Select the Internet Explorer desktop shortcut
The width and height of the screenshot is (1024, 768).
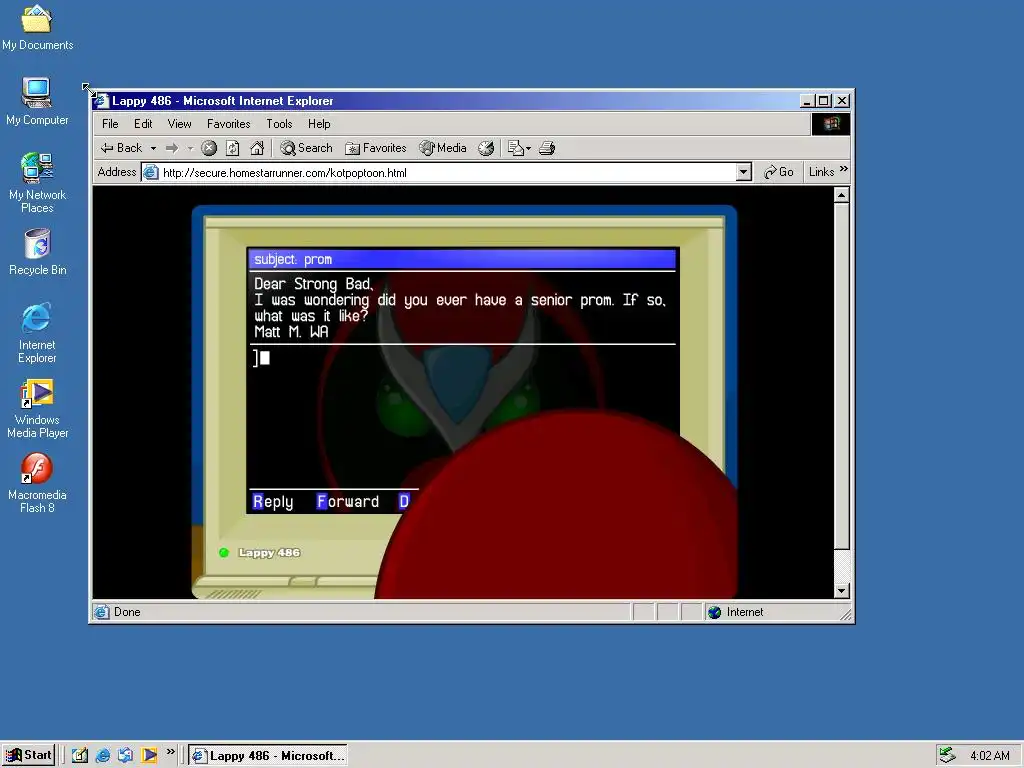pyautogui.click(x=37, y=332)
